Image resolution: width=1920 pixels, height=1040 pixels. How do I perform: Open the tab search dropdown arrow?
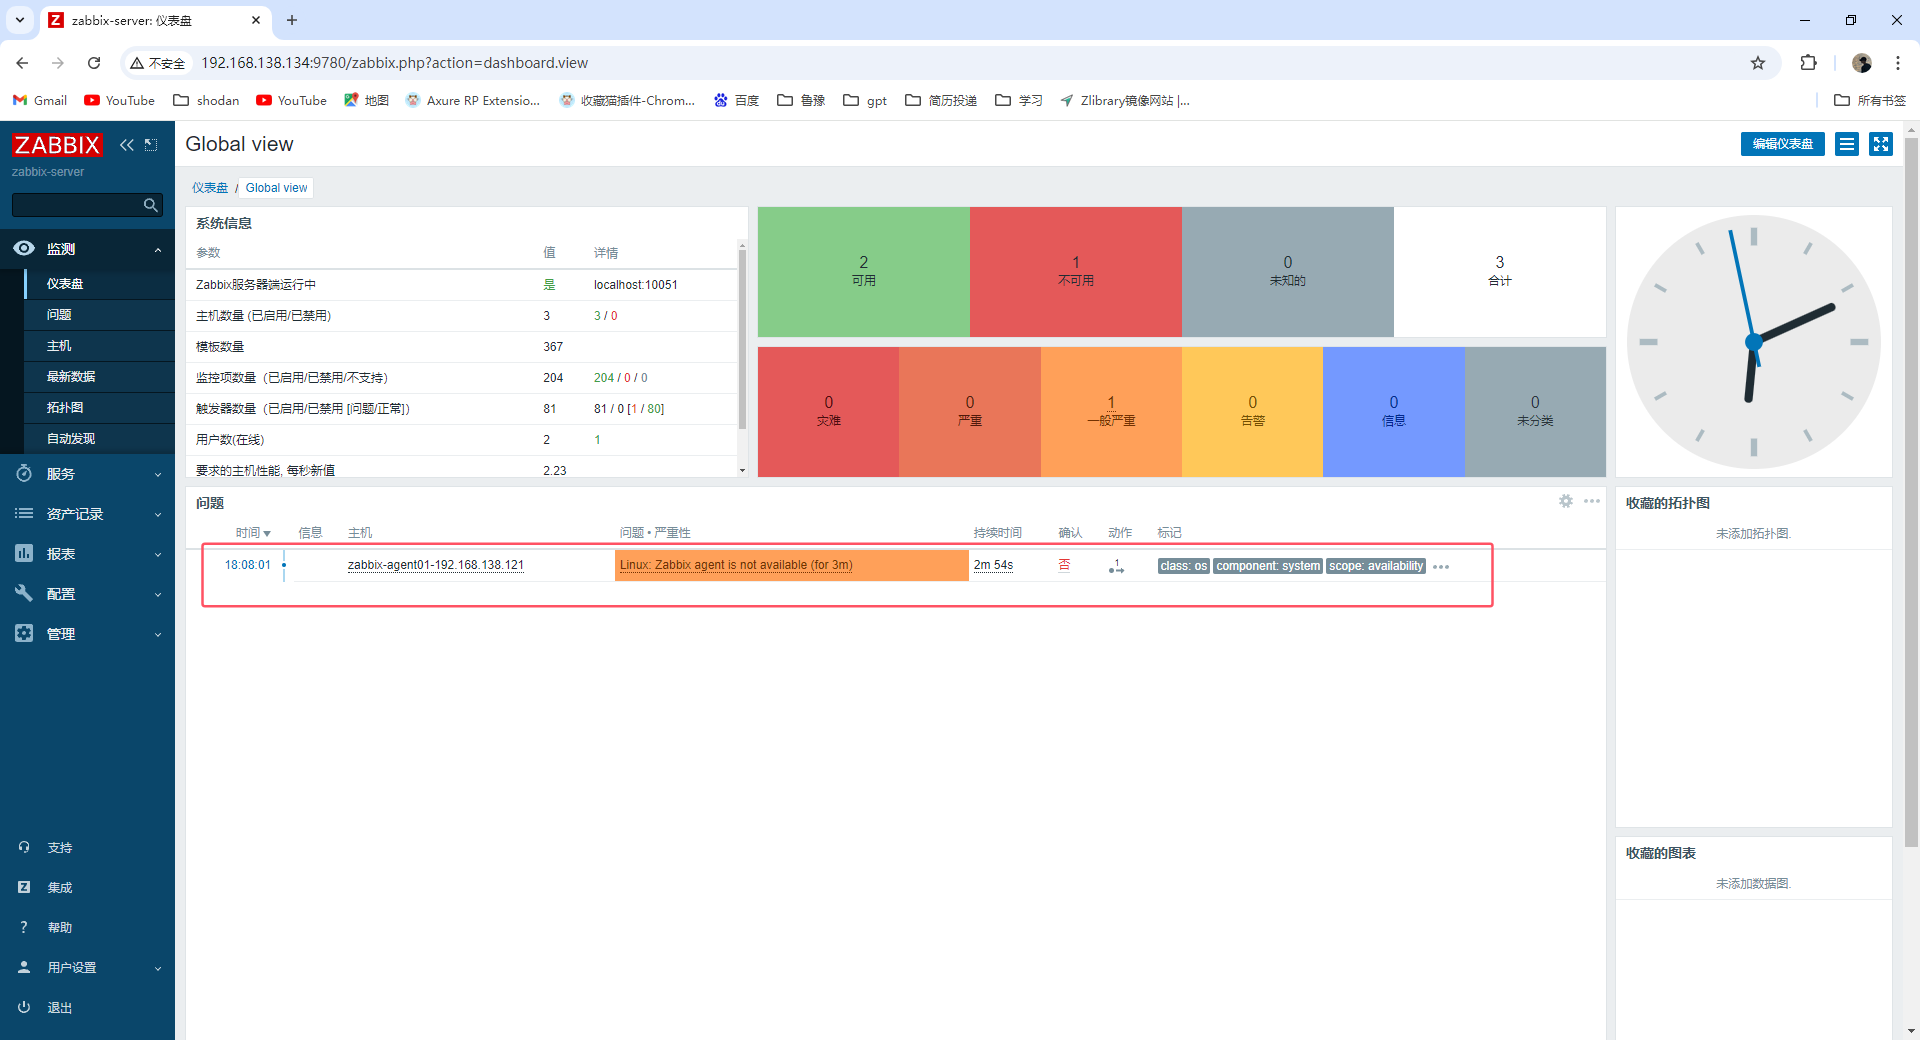pos(19,20)
